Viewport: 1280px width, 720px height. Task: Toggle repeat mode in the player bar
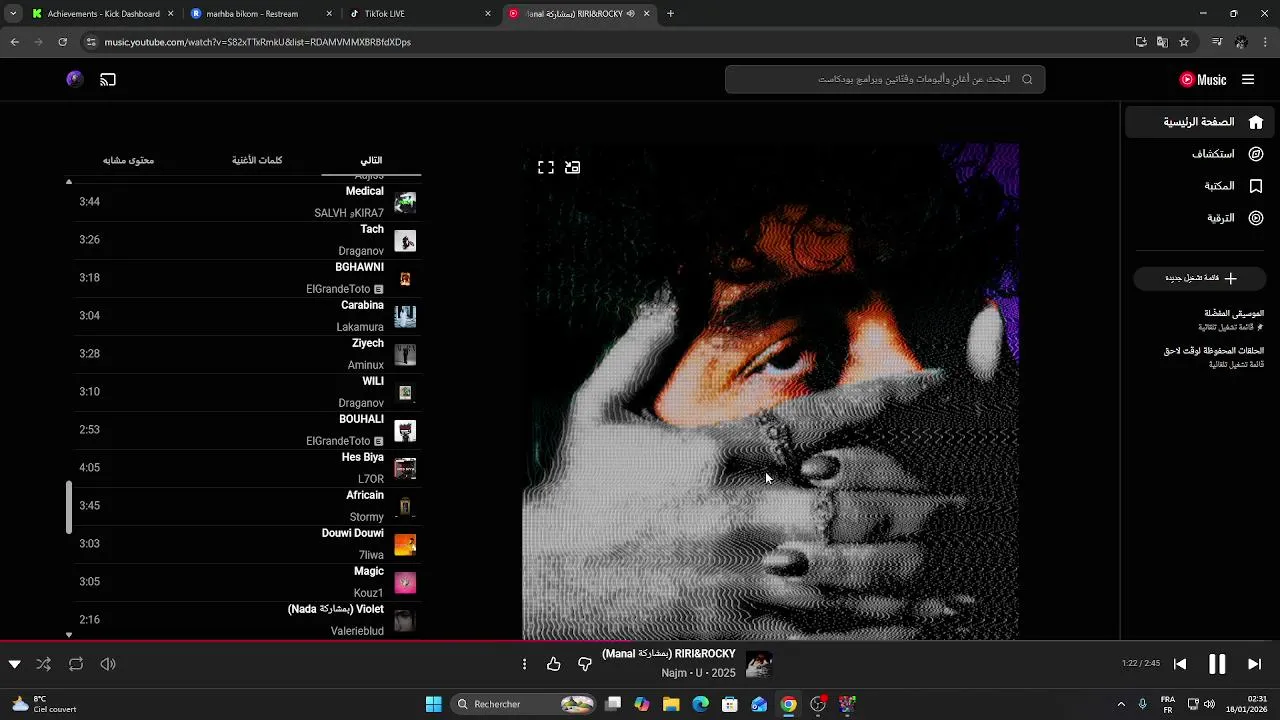76,664
